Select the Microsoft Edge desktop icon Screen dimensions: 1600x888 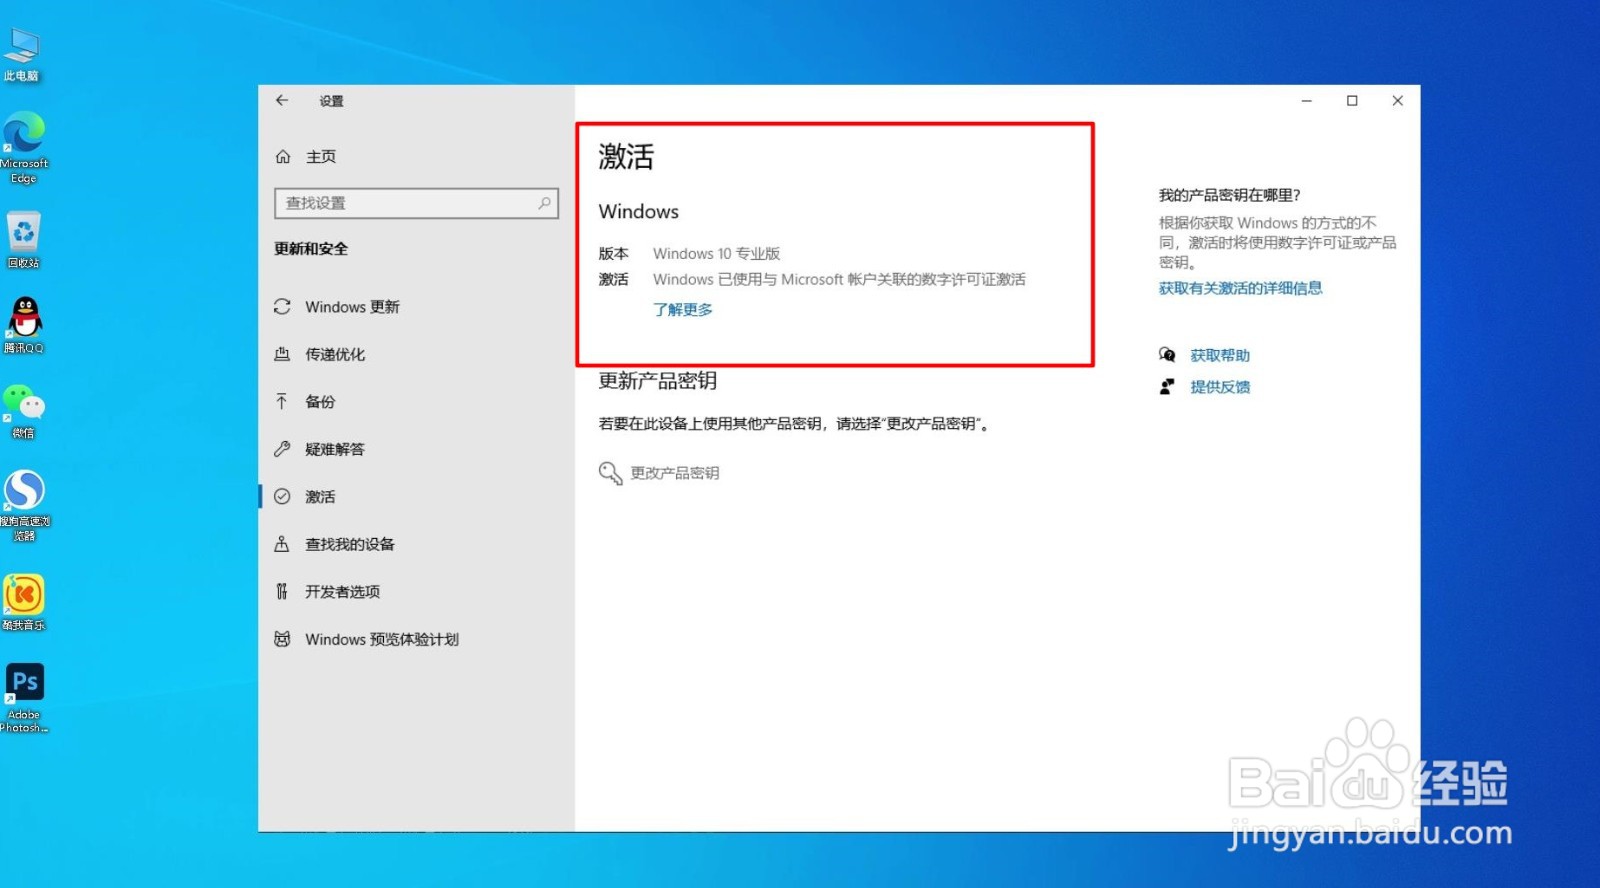[x=24, y=148]
